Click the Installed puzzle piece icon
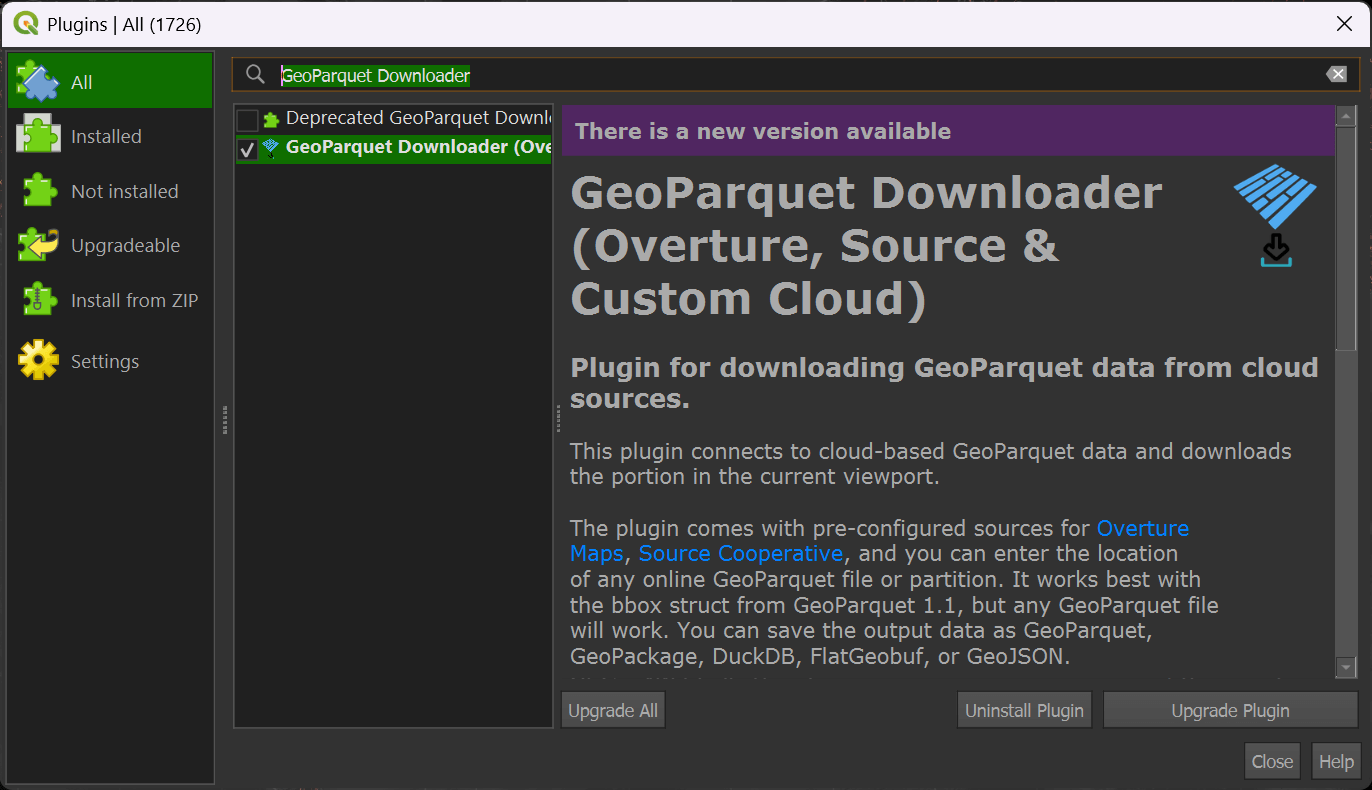The height and width of the screenshot is (790, 1372). (38, 136)
